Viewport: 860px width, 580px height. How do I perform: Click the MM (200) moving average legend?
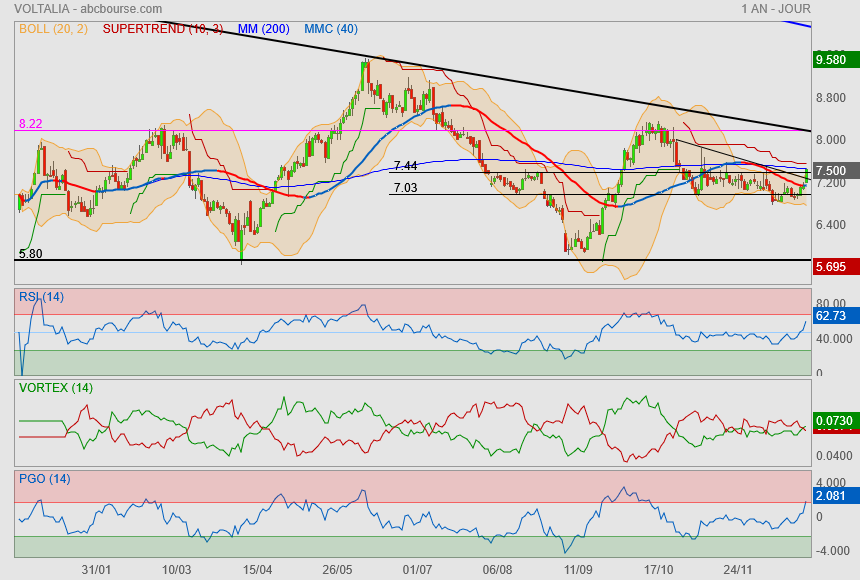point(264,29)
